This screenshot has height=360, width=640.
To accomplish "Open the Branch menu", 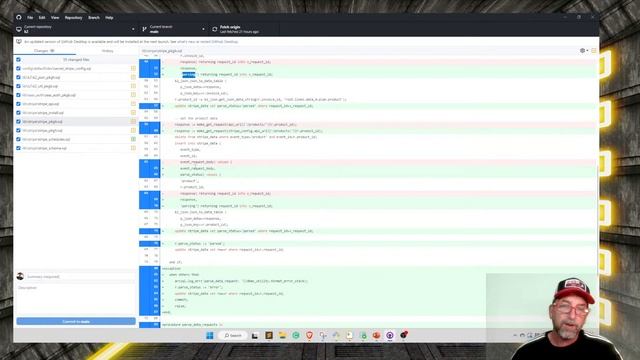I will (x=93, y=18).
